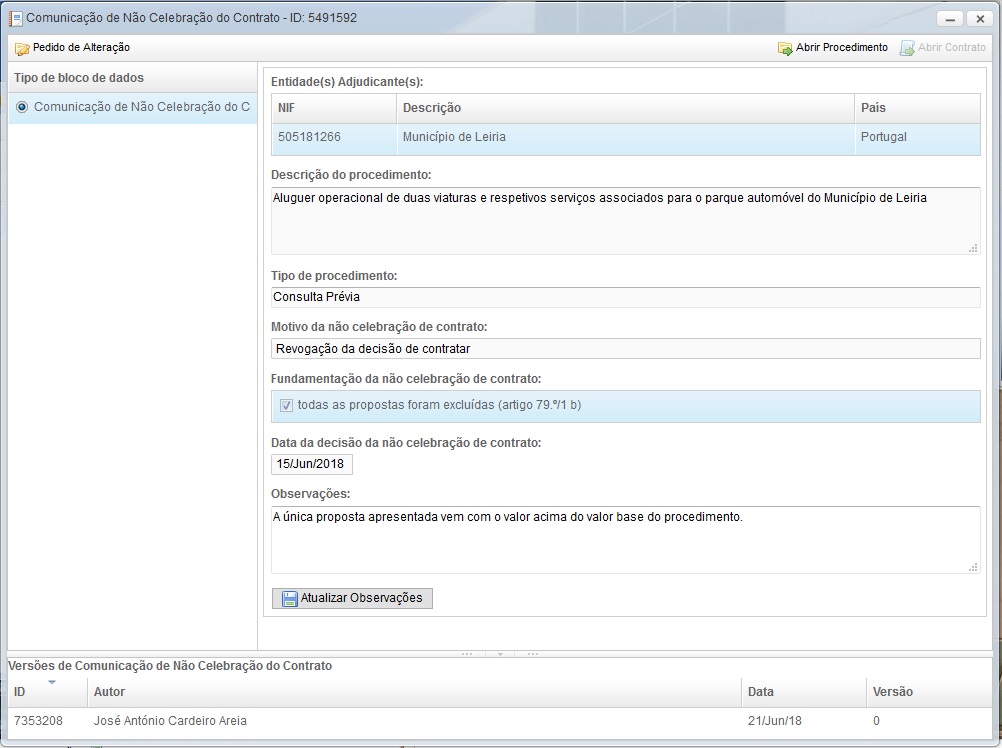Open the Abrir Procedimento link in the toolbar
Screen dimensions: 1002x748
[x=841, y=48]
